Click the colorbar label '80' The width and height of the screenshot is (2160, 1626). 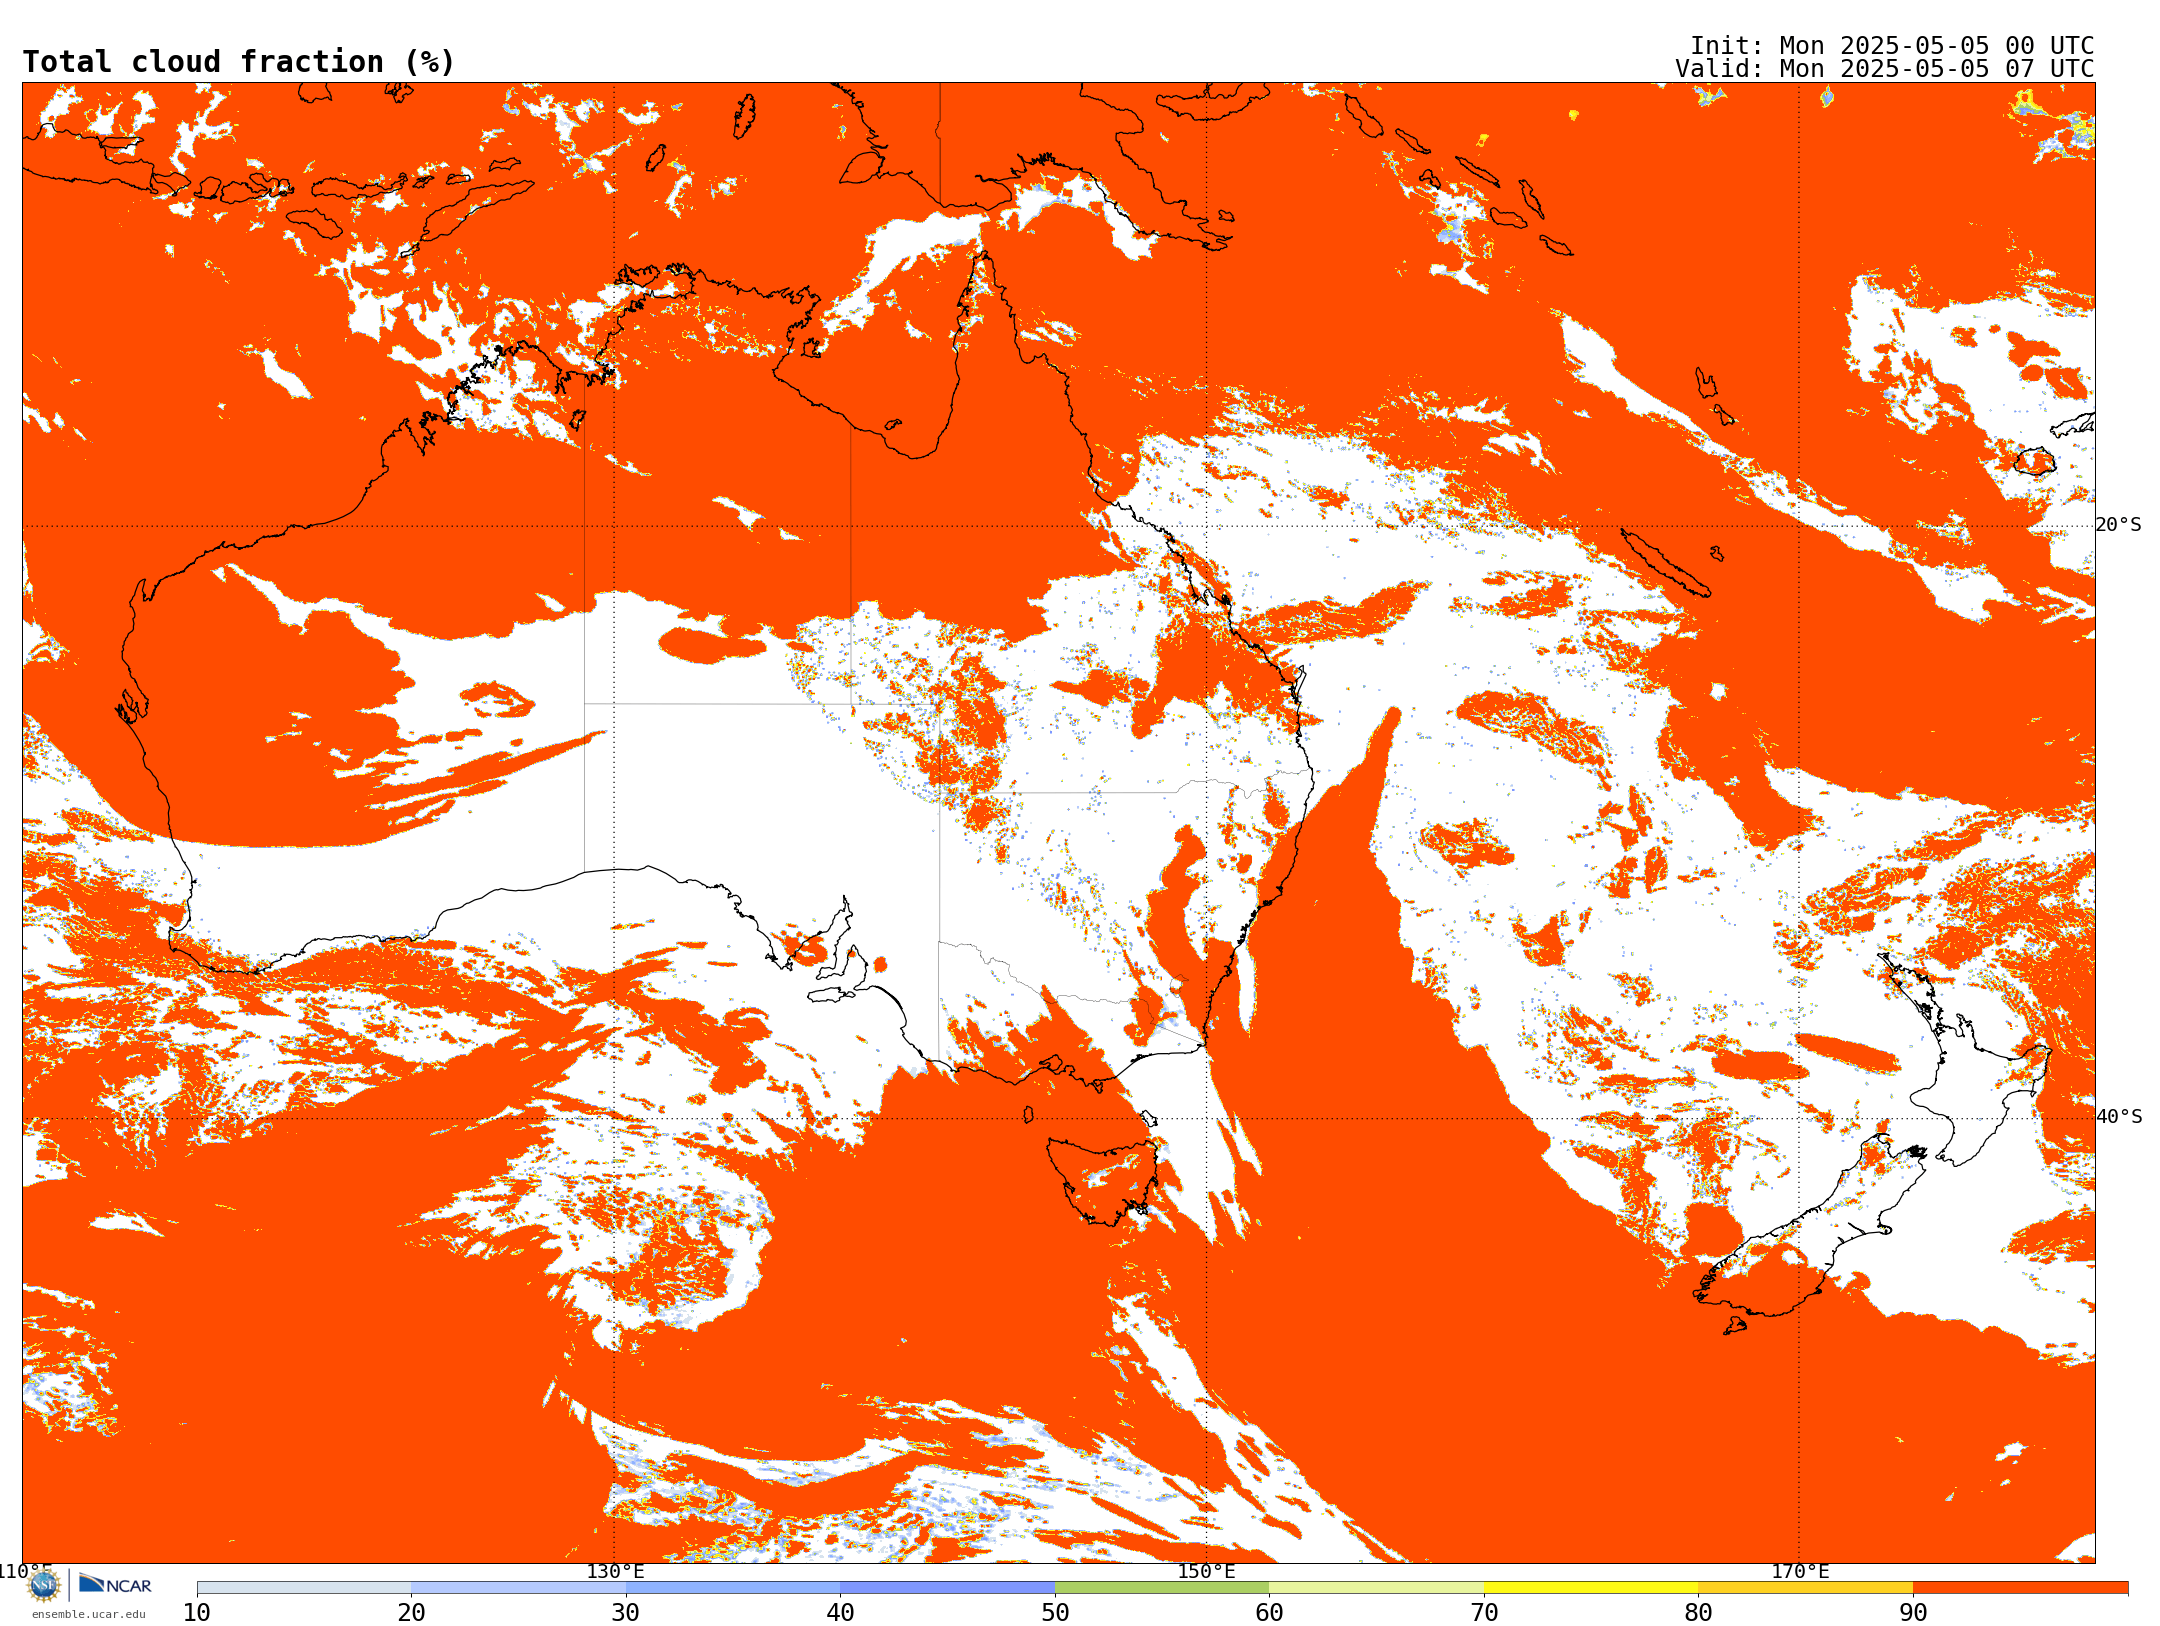[1698, 1612]
